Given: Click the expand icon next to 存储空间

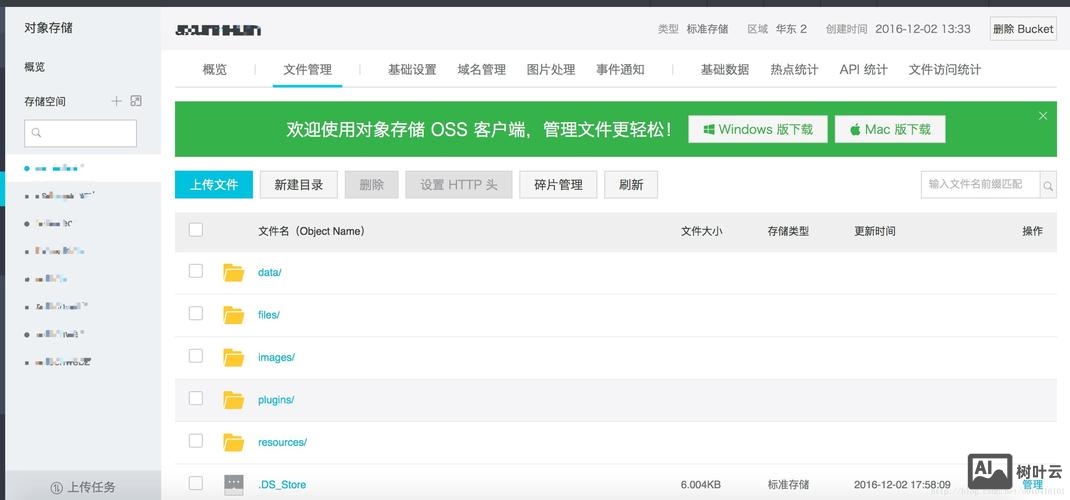Looking at the screenshot, I should pyautogui.click(x=136, y=101).
